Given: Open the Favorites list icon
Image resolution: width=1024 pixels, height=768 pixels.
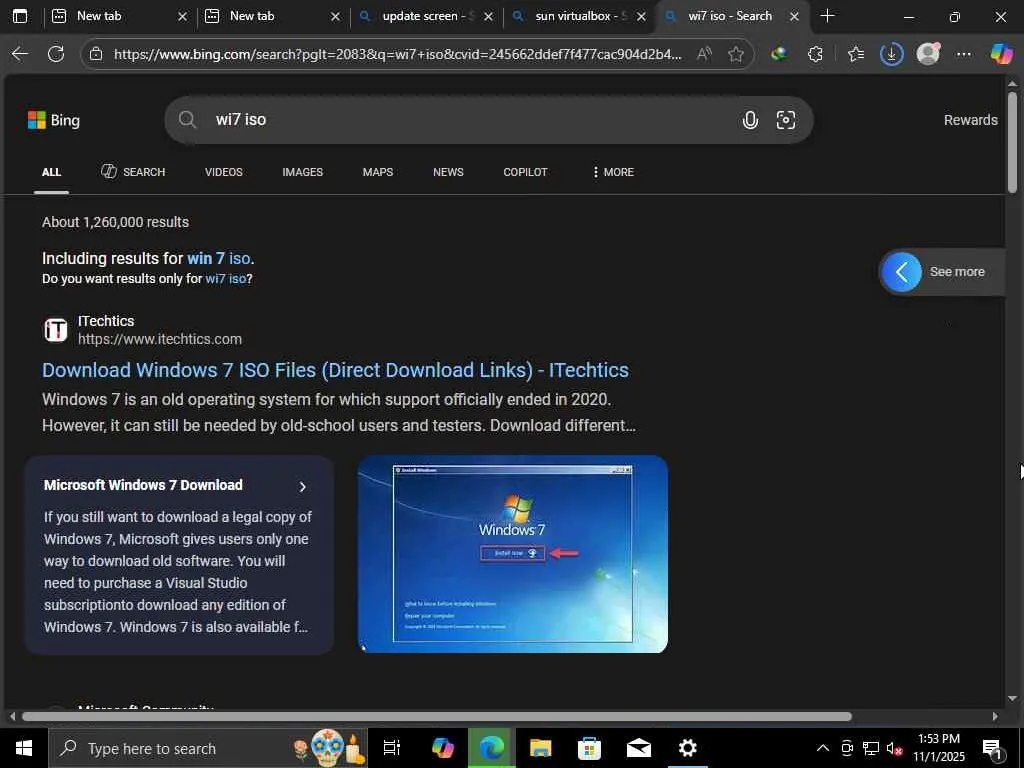Looking at the screenshot, I should (x=856, y=54).
